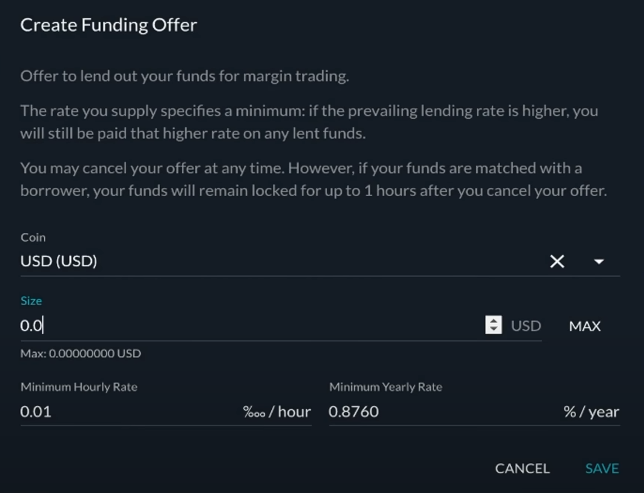Click the USD unit suffix in Size
This screenshot has width=644, height=493.
coord(526,326)
